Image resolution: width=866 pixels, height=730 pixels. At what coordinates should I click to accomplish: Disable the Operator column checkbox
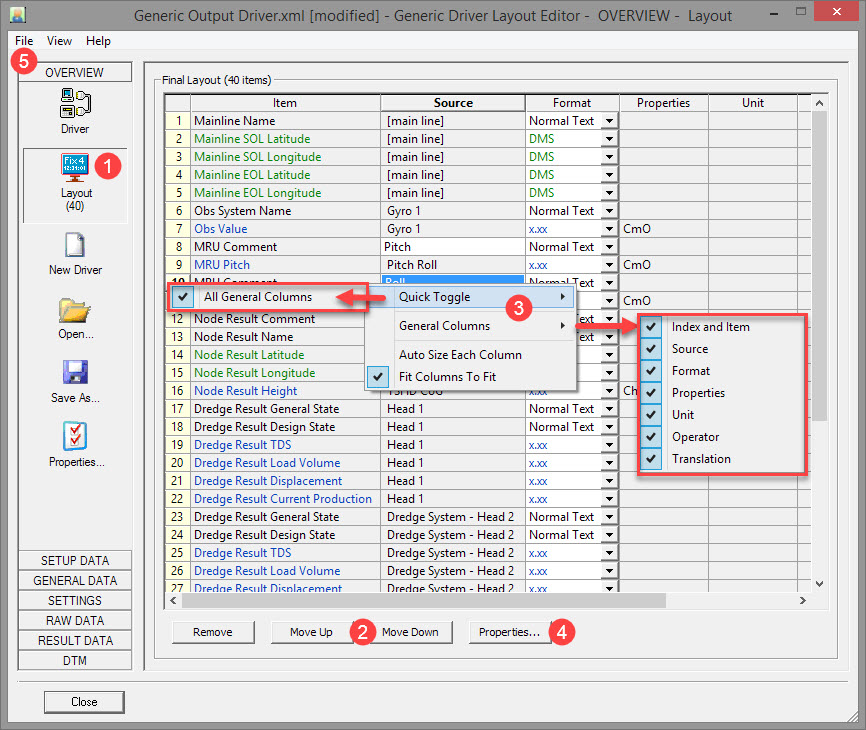[x=651, y=437]
